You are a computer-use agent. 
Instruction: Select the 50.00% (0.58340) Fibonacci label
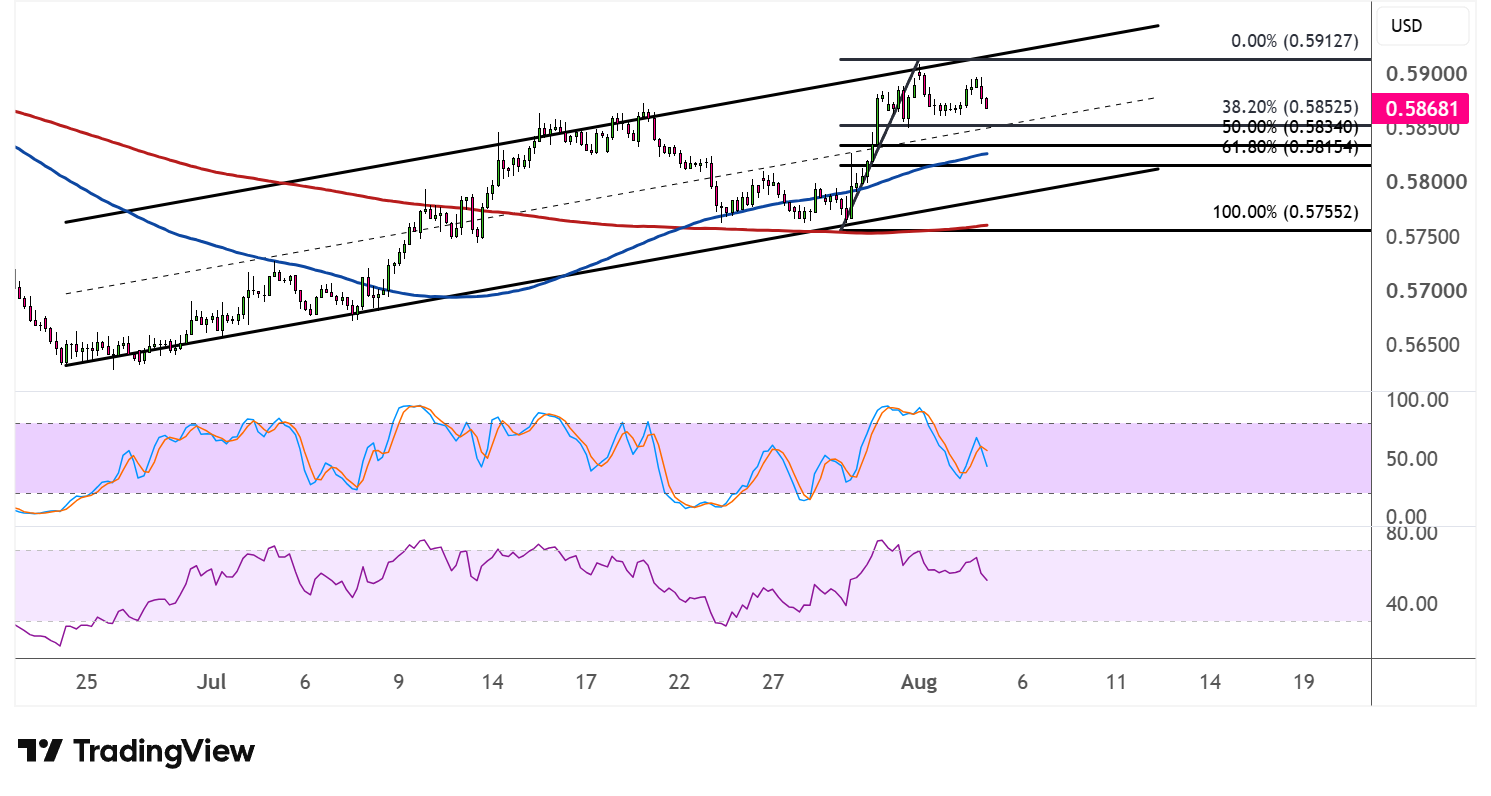(x=1290, y=127)
